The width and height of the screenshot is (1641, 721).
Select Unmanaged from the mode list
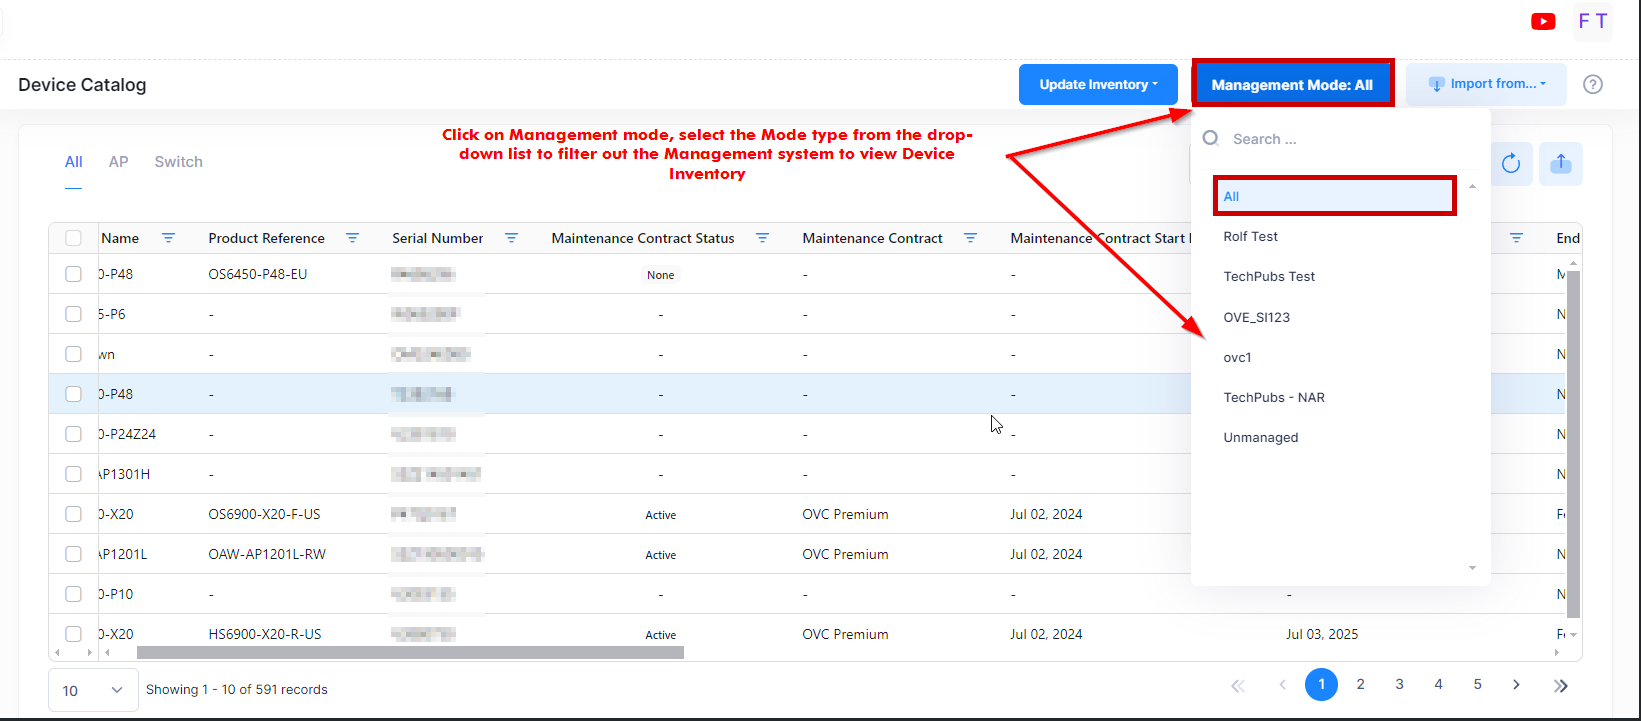click(x=1260, y=438)
